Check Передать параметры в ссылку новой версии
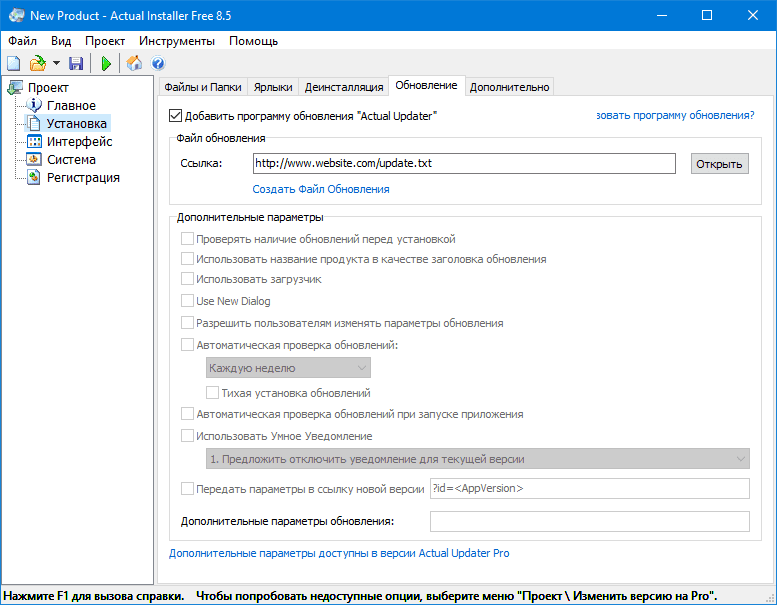Viewport: 777px width, 605px height. (x=187, y=489)
